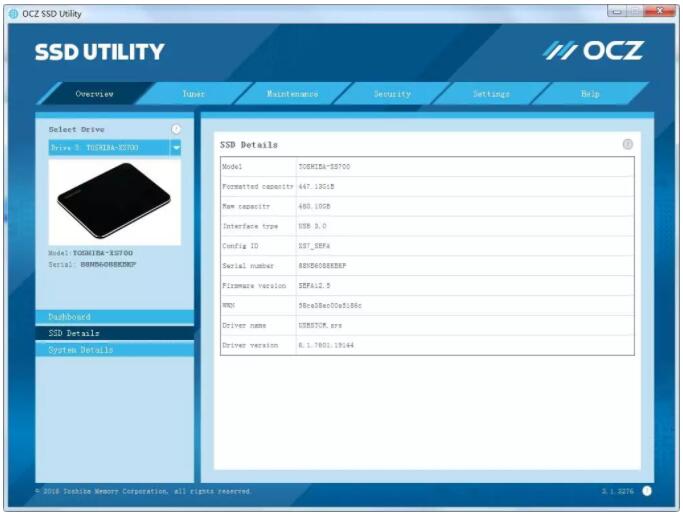Switch to the Overview tab
The width and height of the screenshot is (683, 516).
click(x=94, y=94)
